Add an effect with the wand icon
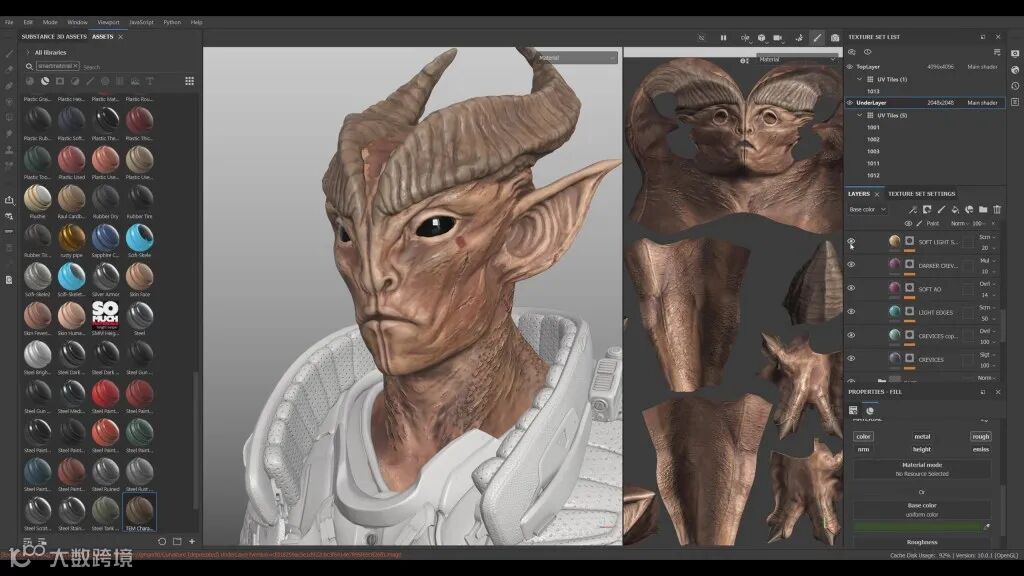This screenshot has height=576, width=1024. tap(913, 210)
